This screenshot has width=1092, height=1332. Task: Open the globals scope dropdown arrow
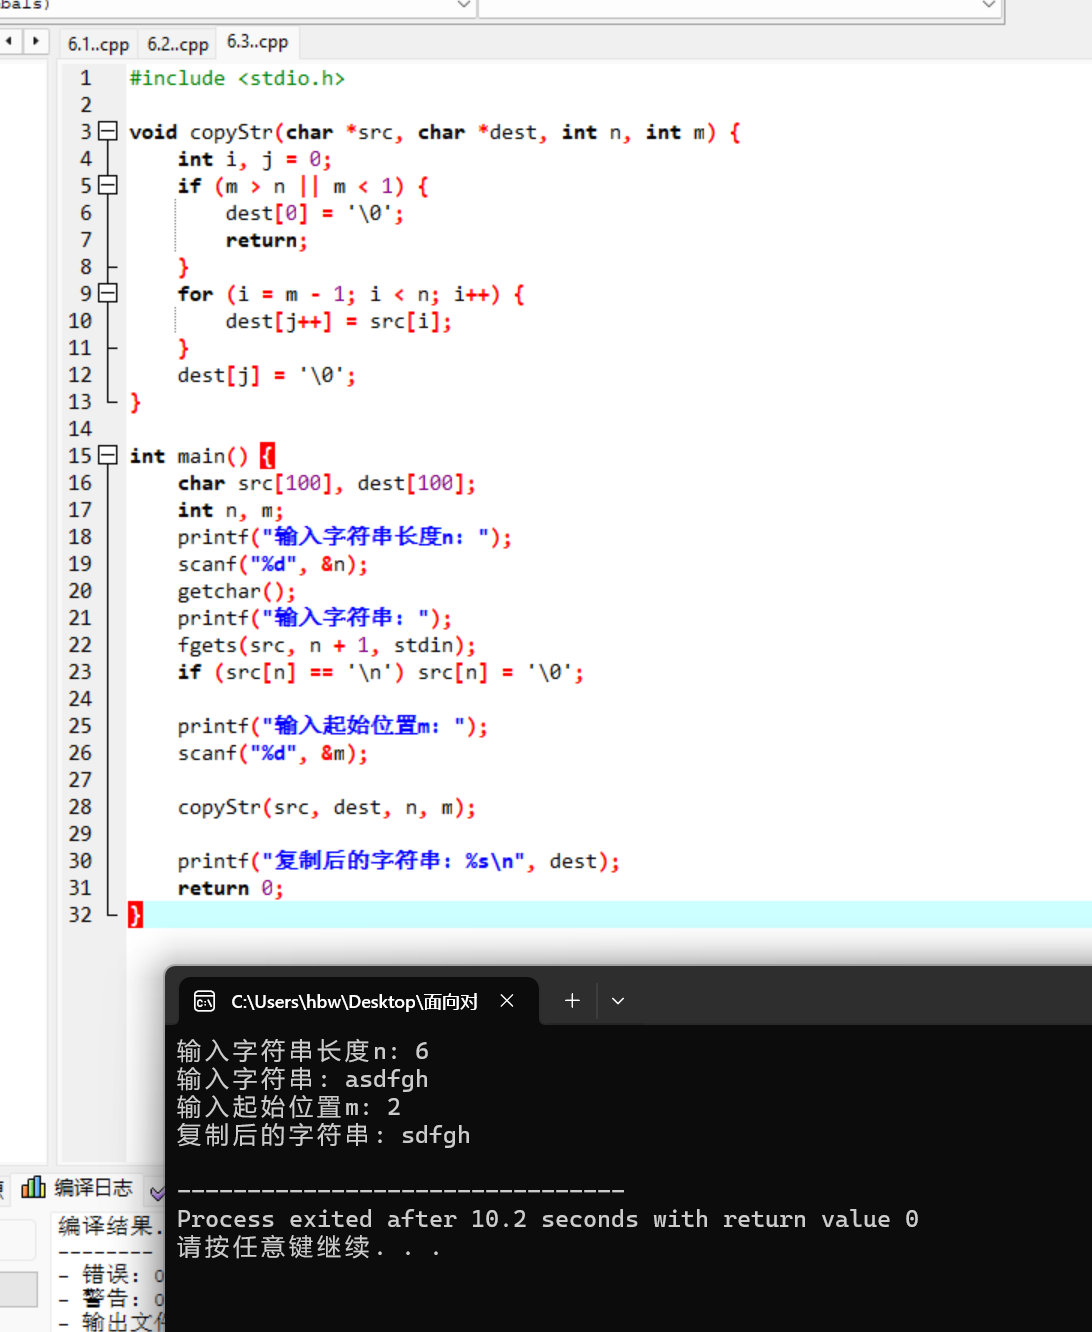pyautogui.click(x=464, y=5)
